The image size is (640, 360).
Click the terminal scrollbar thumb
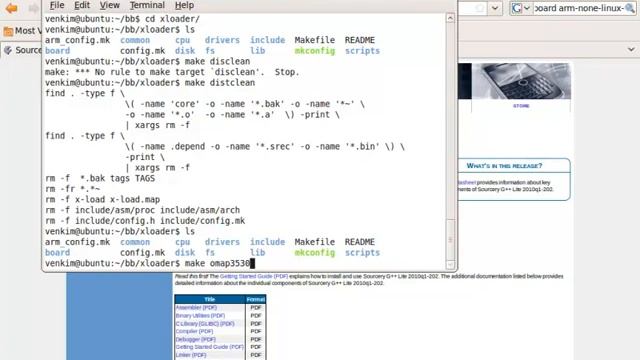tap(450, 240)
